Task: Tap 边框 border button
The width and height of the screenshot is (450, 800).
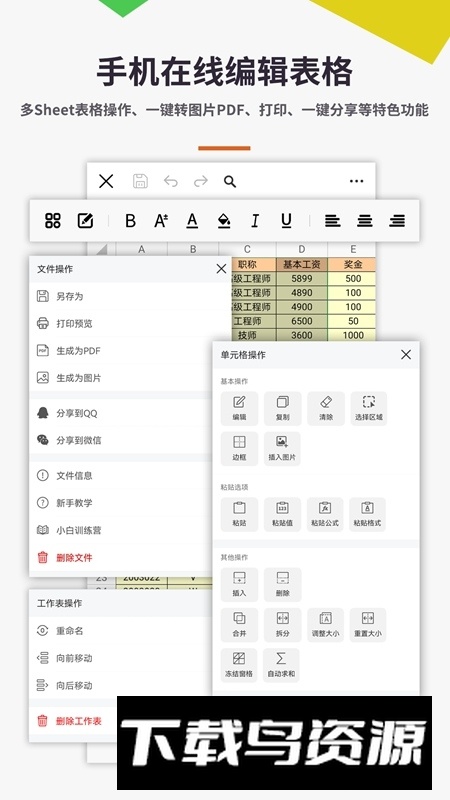Action: click(239, 448)
